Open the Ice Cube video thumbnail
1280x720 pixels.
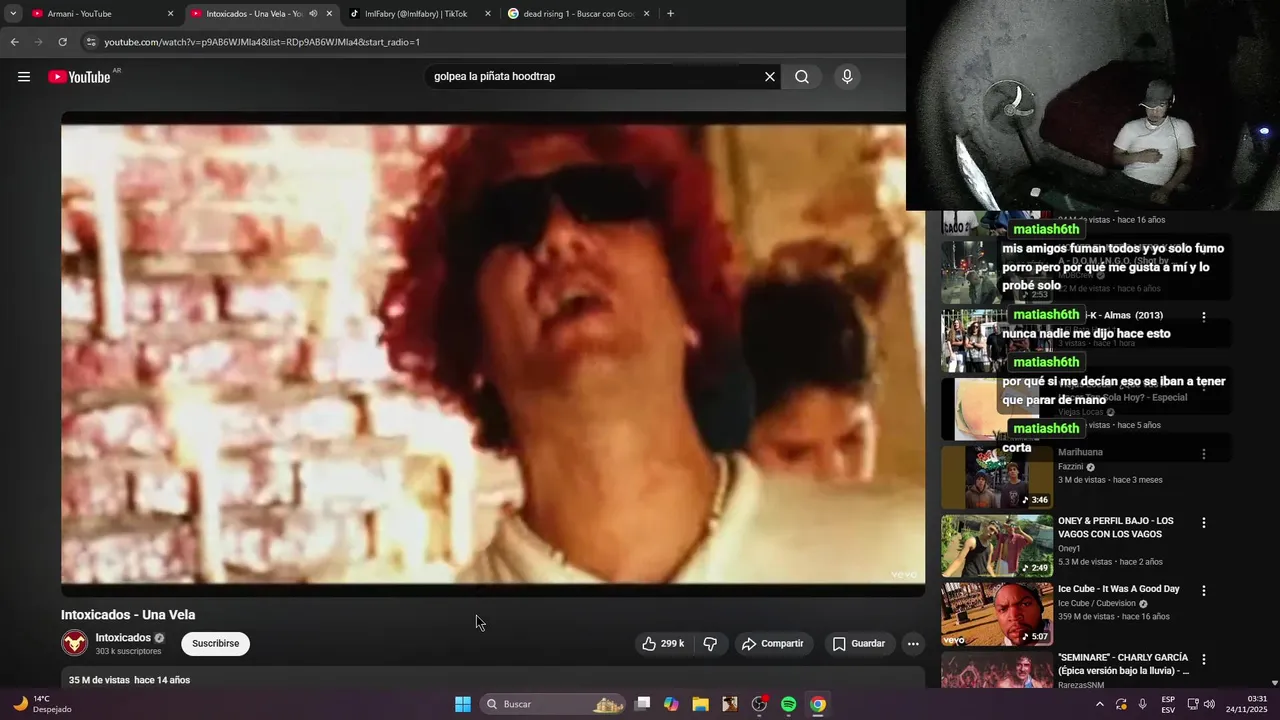997,614
